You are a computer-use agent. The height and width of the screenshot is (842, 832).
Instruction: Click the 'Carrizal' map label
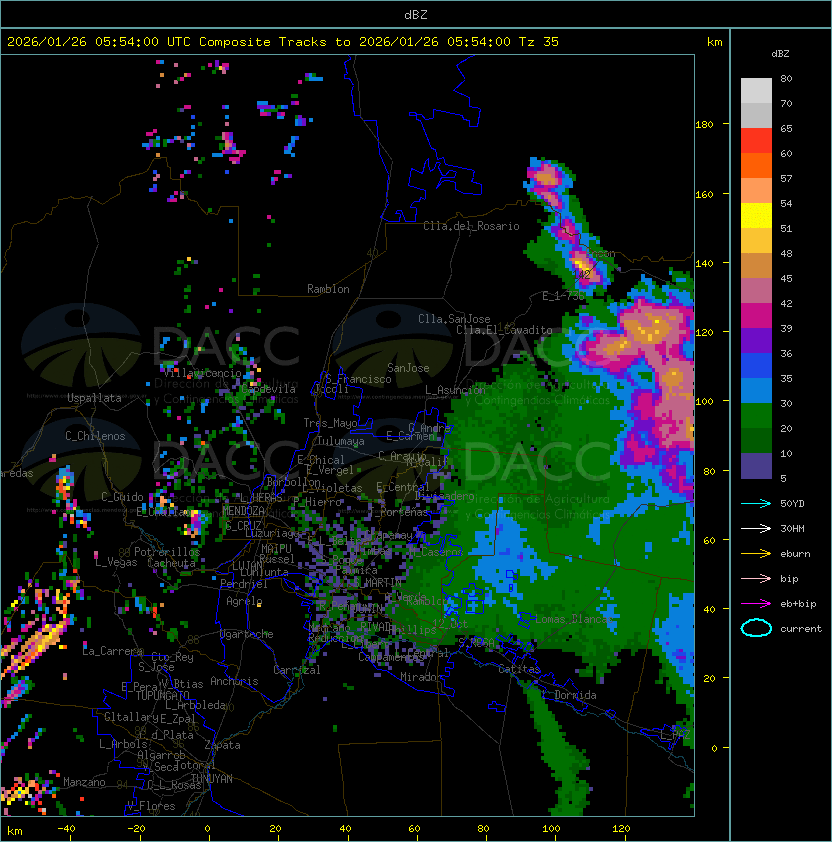click(x=296, y=670)
